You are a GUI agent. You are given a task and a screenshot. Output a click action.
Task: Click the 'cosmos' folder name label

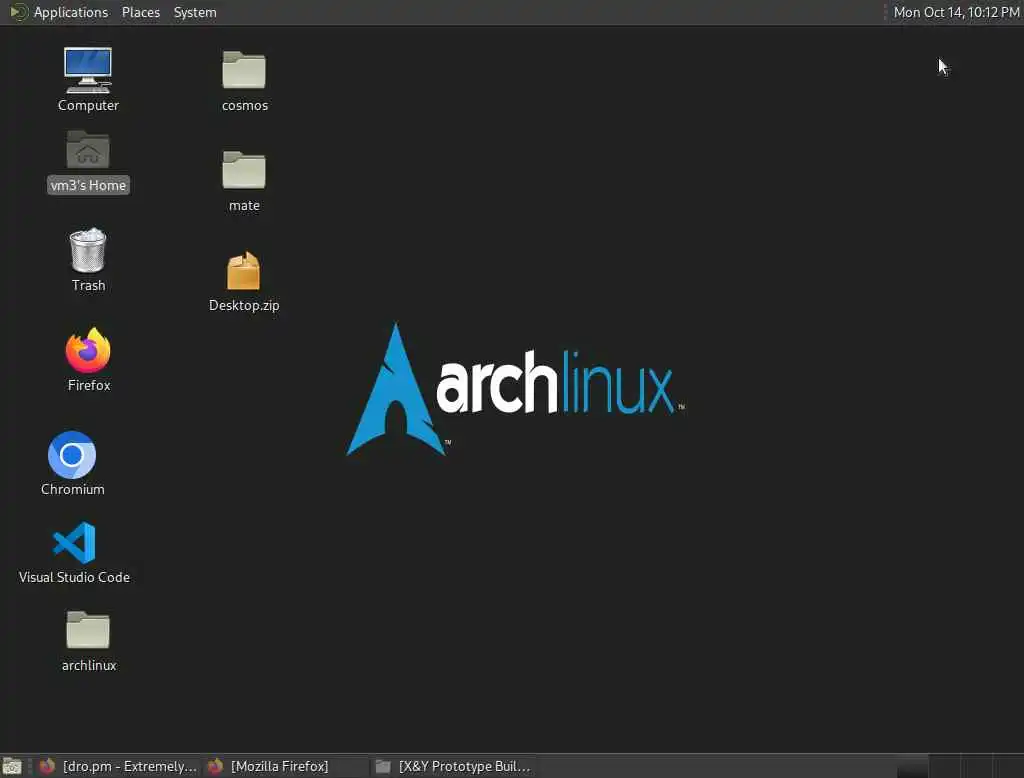(244, 105)
